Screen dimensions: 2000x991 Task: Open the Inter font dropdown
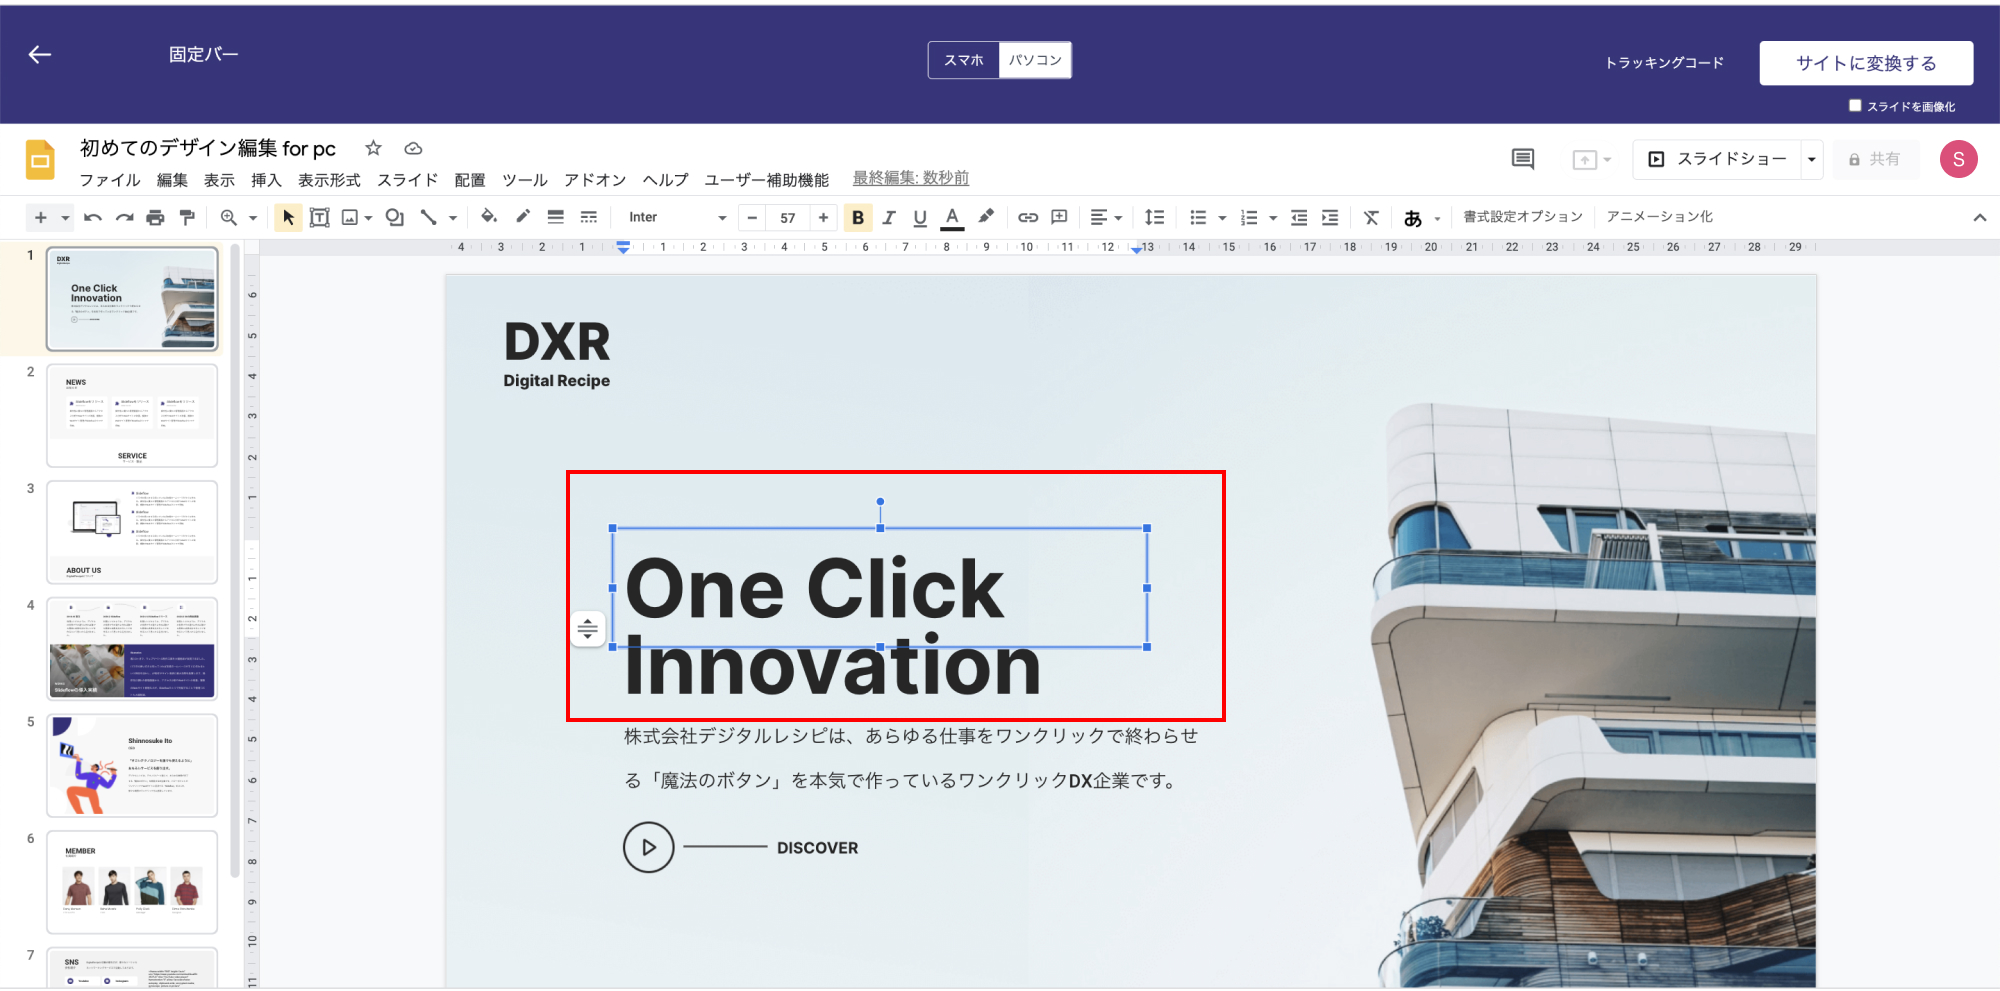click(x=676, y=217)
